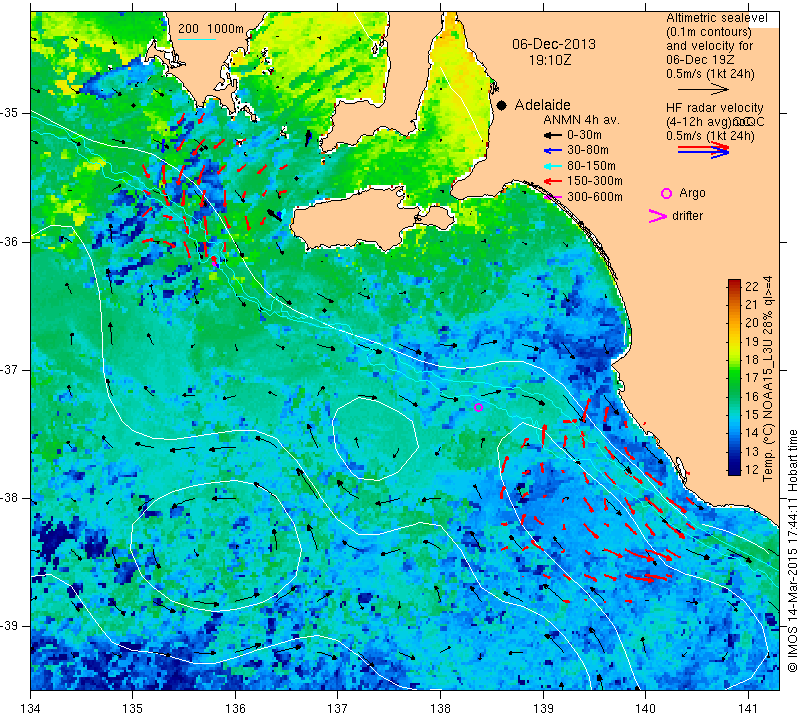Click the vertical IMOS copyright timestamp text
Screen dimensions: 800x720
point(791,550)
